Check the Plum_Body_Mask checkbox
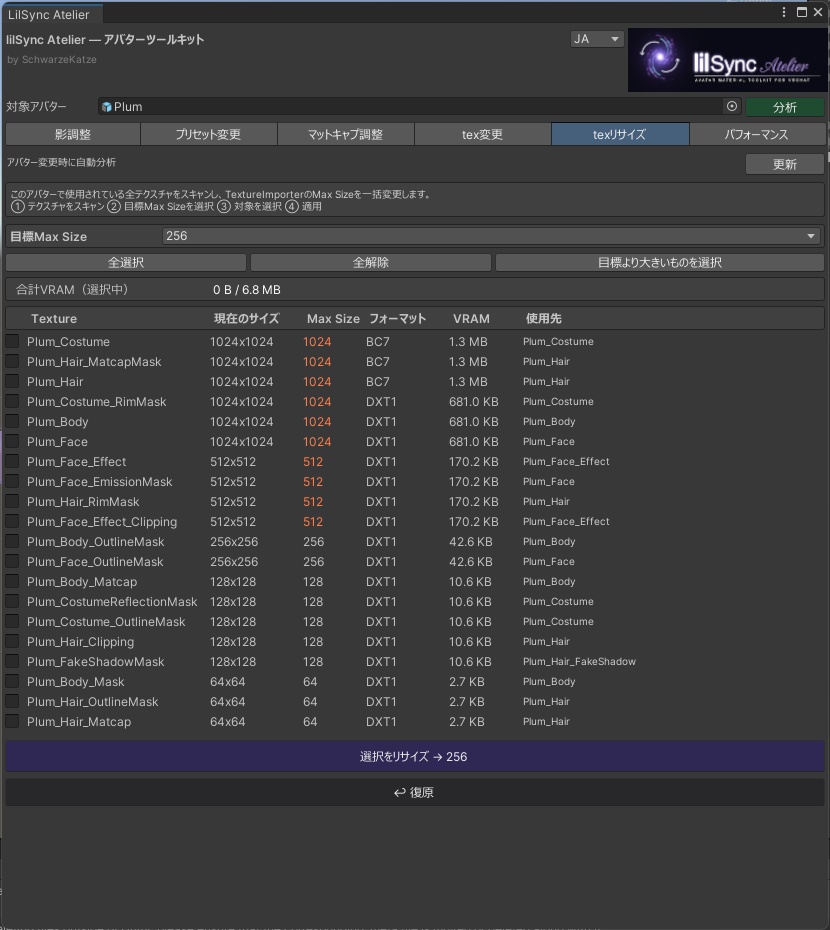 coord(12,681)
